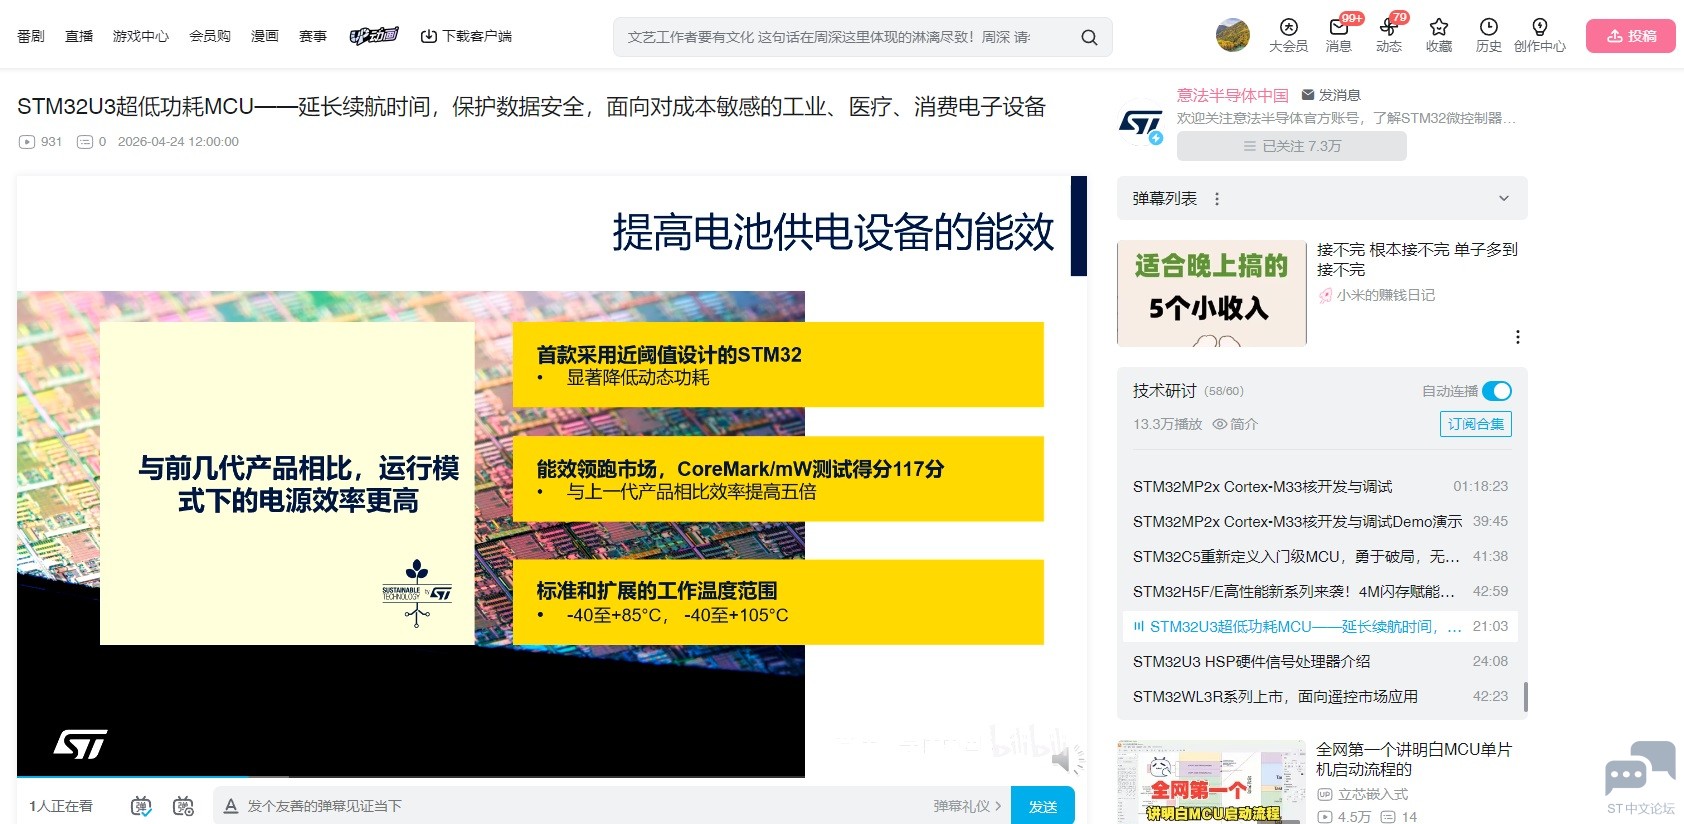The width and height of the screenshot is (1684, 824).
Task: Open 接不完 根本接不完 recommended video title
Action: click(x=1417, y=259)
